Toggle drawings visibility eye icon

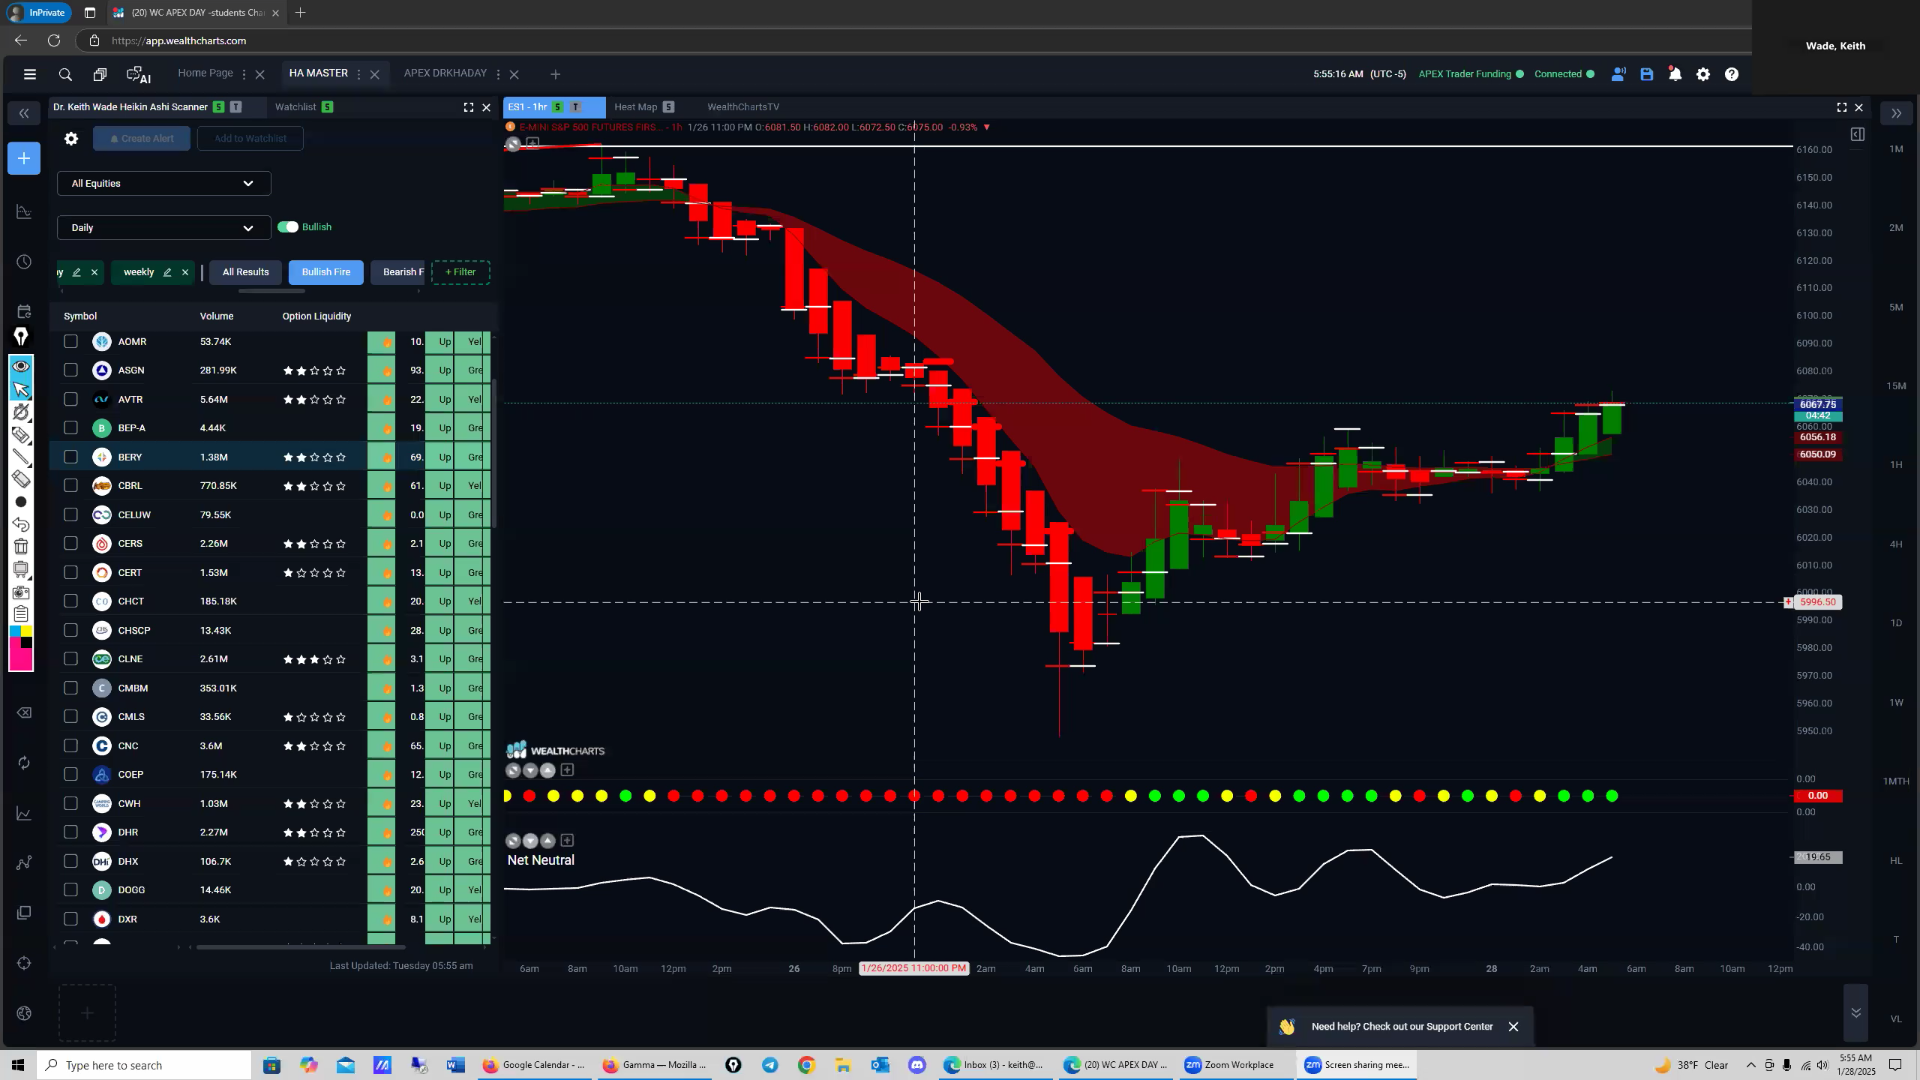click(21, 366)
